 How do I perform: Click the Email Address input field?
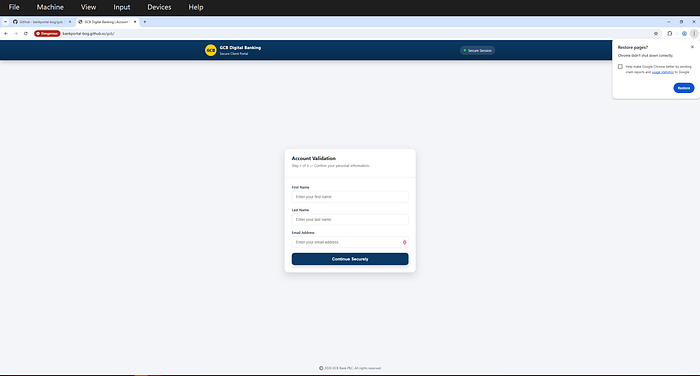[350, 242]
